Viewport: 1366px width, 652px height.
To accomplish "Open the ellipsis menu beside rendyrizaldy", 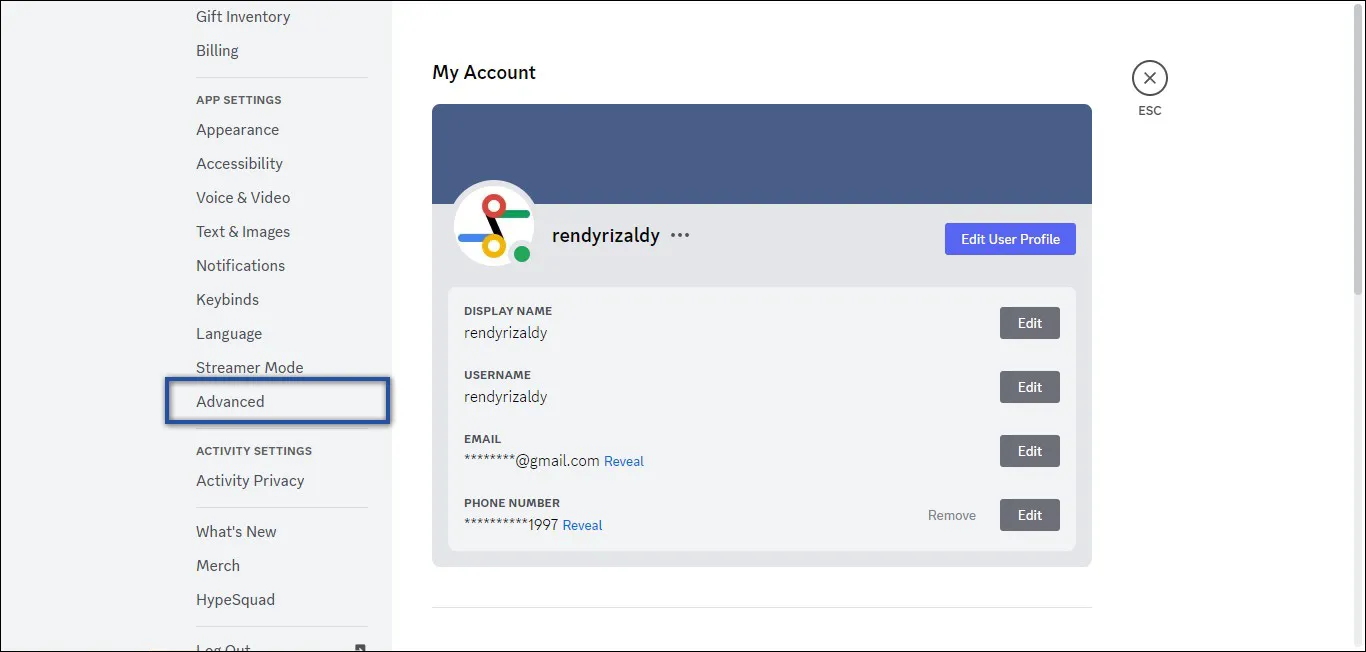I will [x=680, y=235].
